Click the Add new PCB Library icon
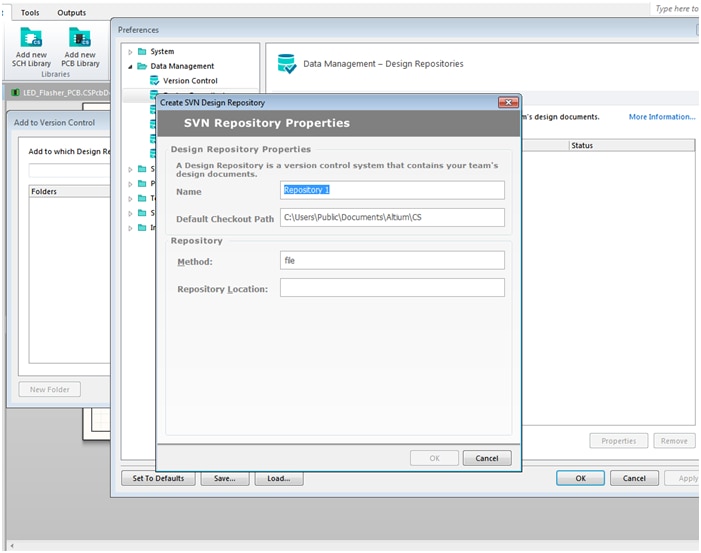701x553 pixels. tap(80, 38)
